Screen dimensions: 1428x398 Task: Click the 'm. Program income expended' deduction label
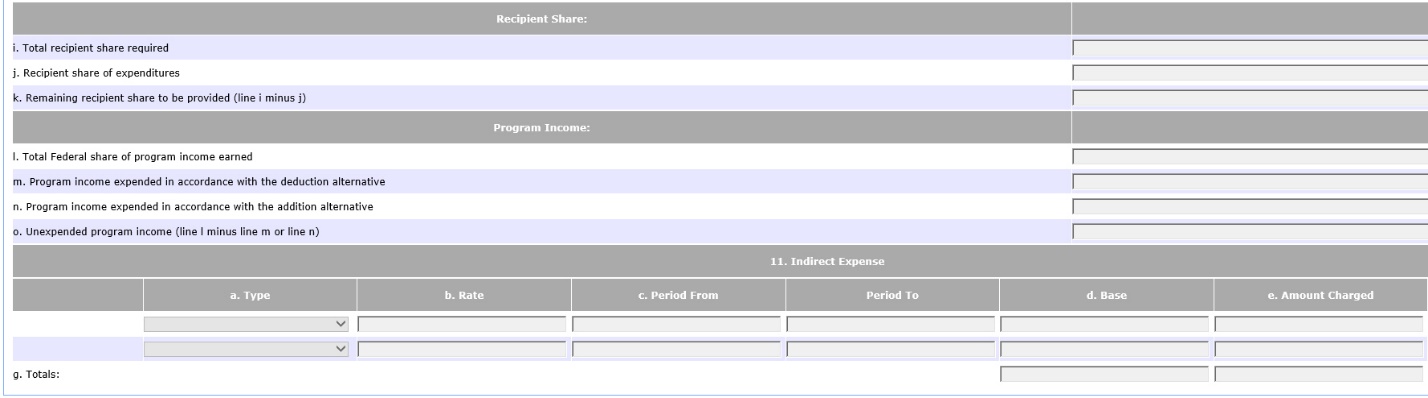click(x=200, y=181)
